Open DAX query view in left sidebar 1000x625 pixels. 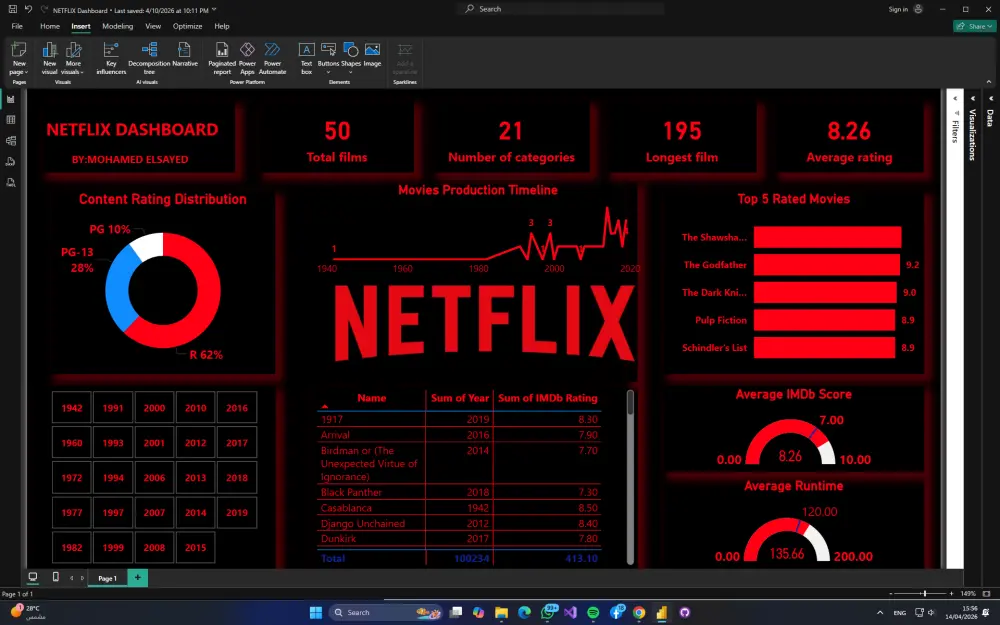point(11,161)
